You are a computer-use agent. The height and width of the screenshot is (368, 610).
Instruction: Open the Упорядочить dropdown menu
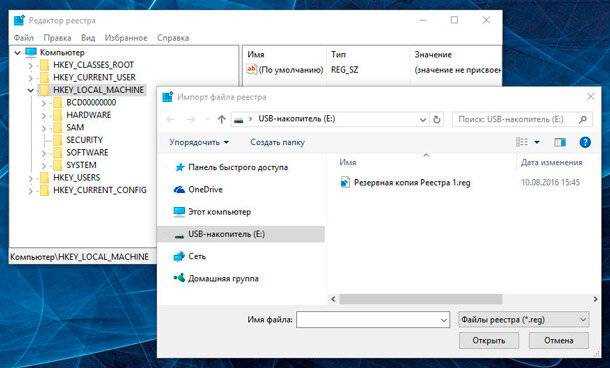point(199,142)
